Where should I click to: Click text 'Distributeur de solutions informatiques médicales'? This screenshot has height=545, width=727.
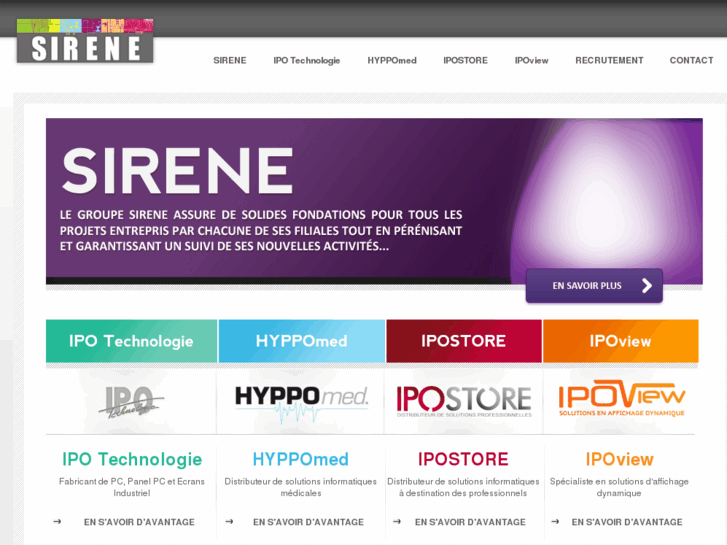pos(300,487)
